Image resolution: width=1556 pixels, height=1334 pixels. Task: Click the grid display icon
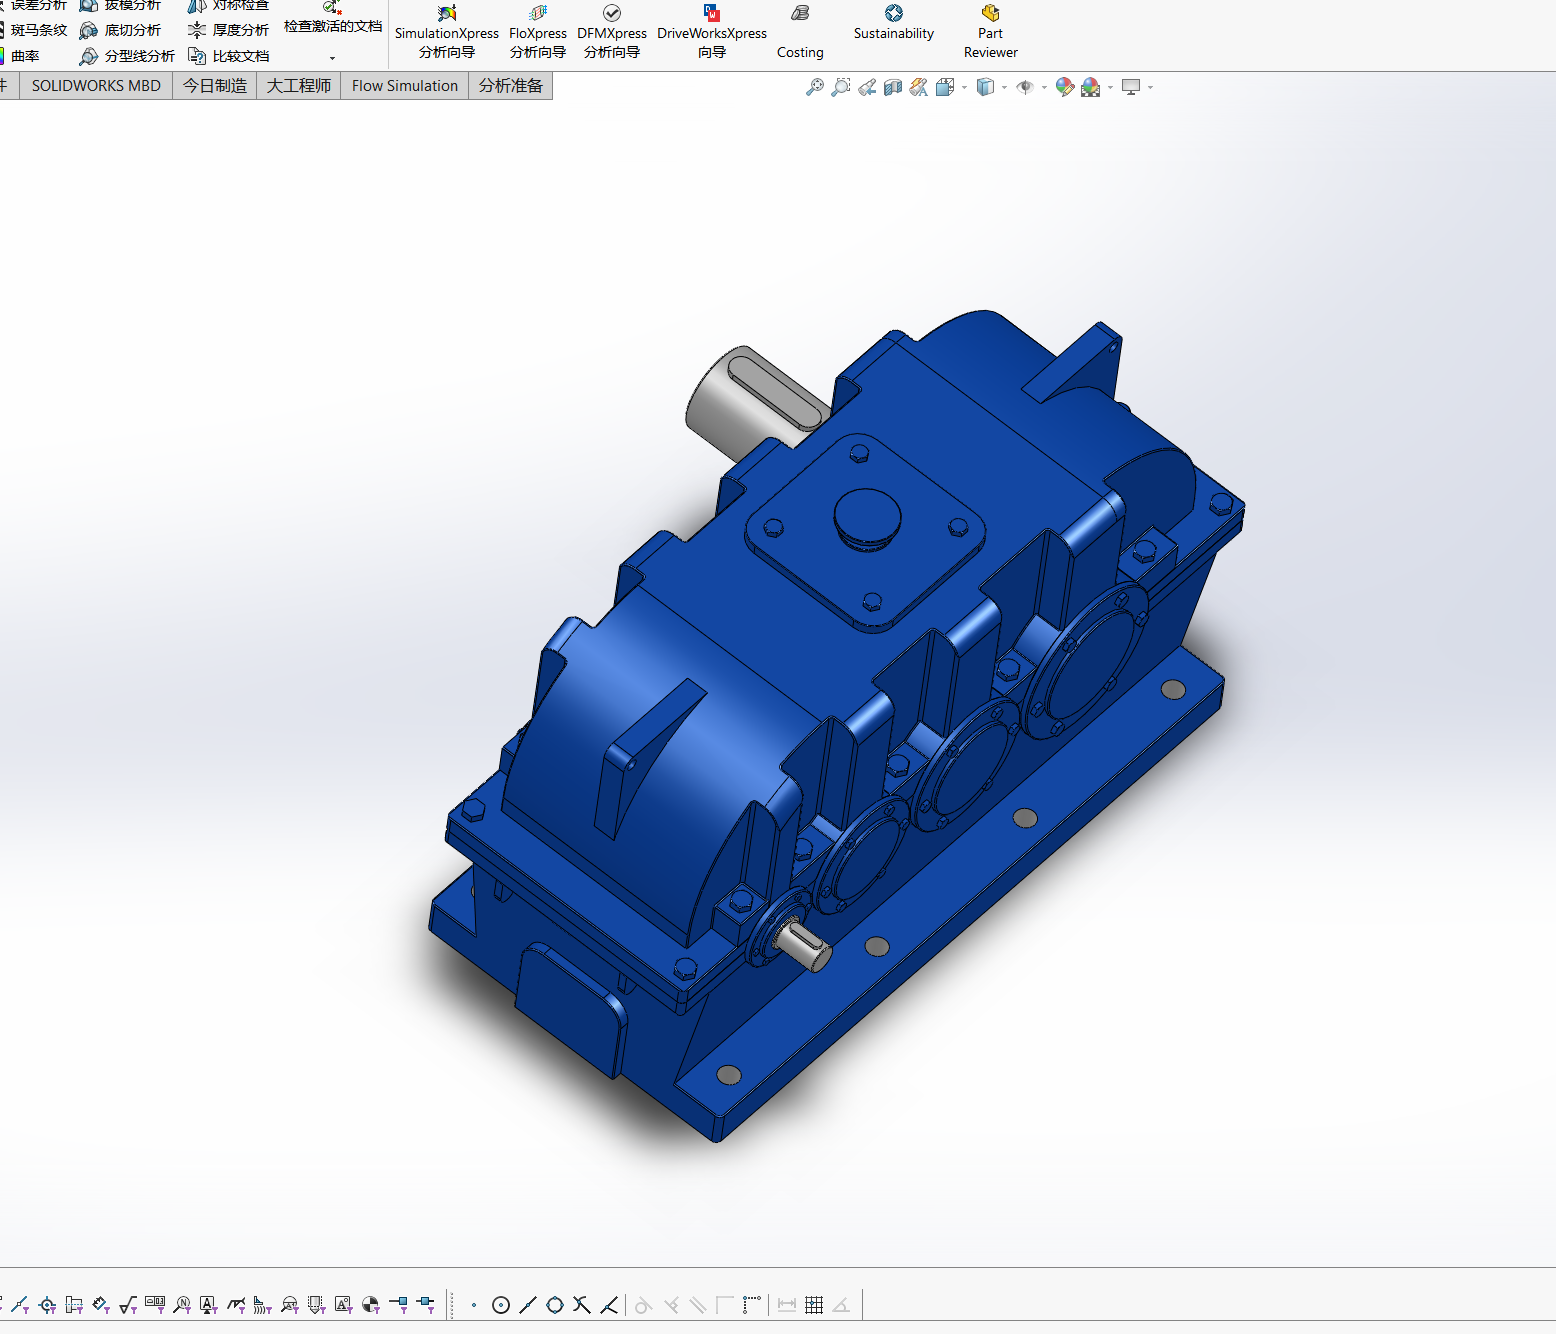coord(814,1305)
